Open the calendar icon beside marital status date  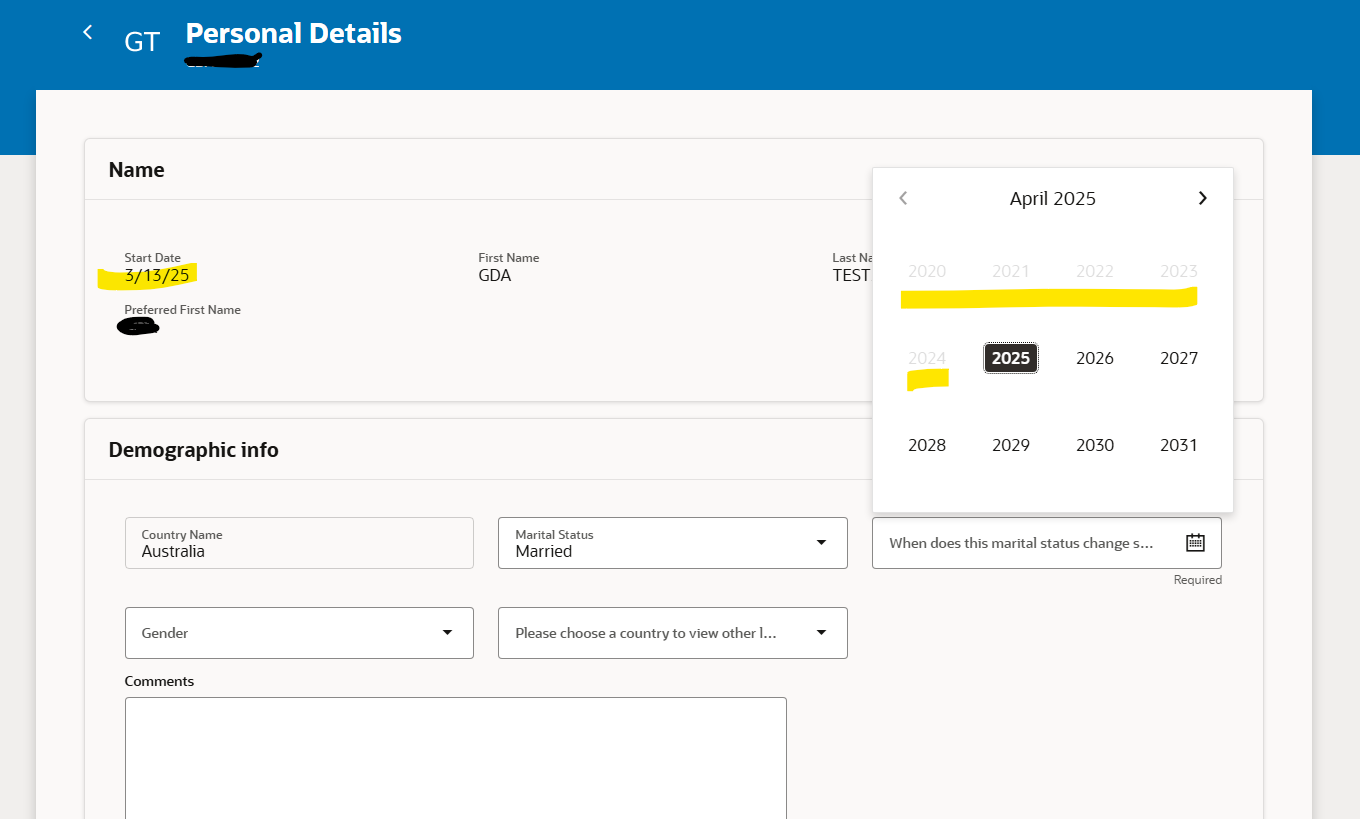(1195, 542)
